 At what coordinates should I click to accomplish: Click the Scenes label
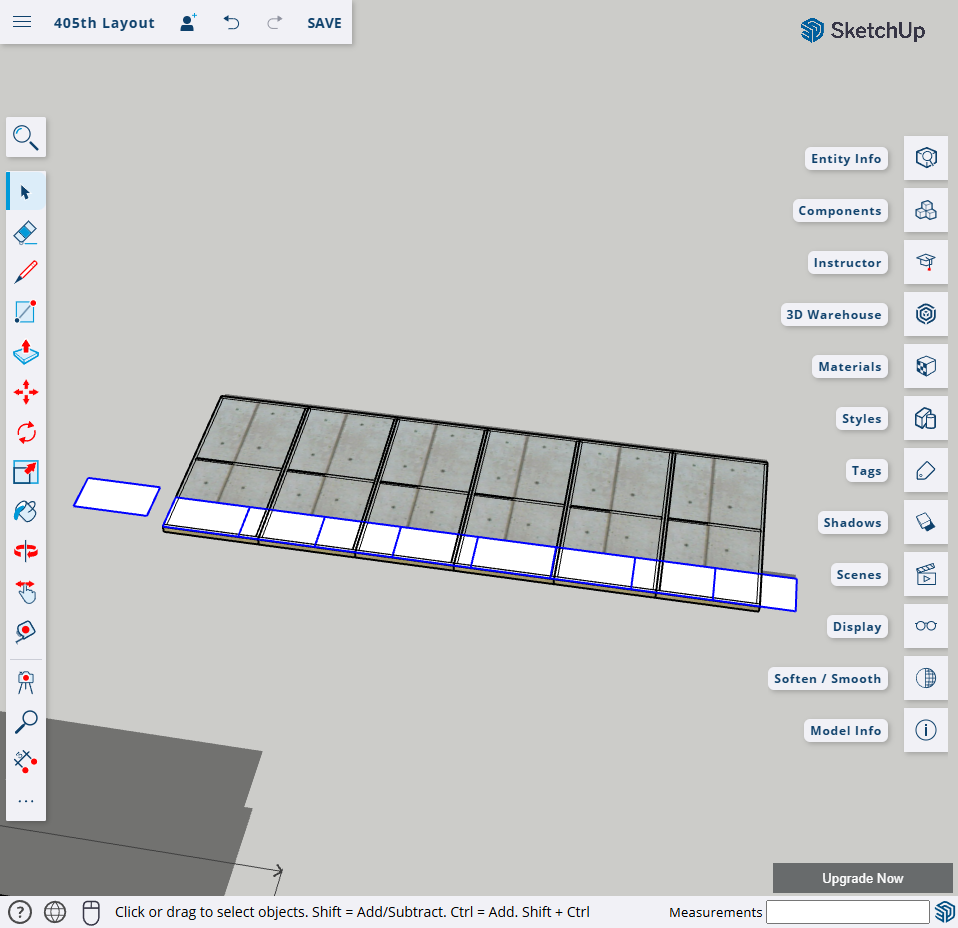point(859,574)
